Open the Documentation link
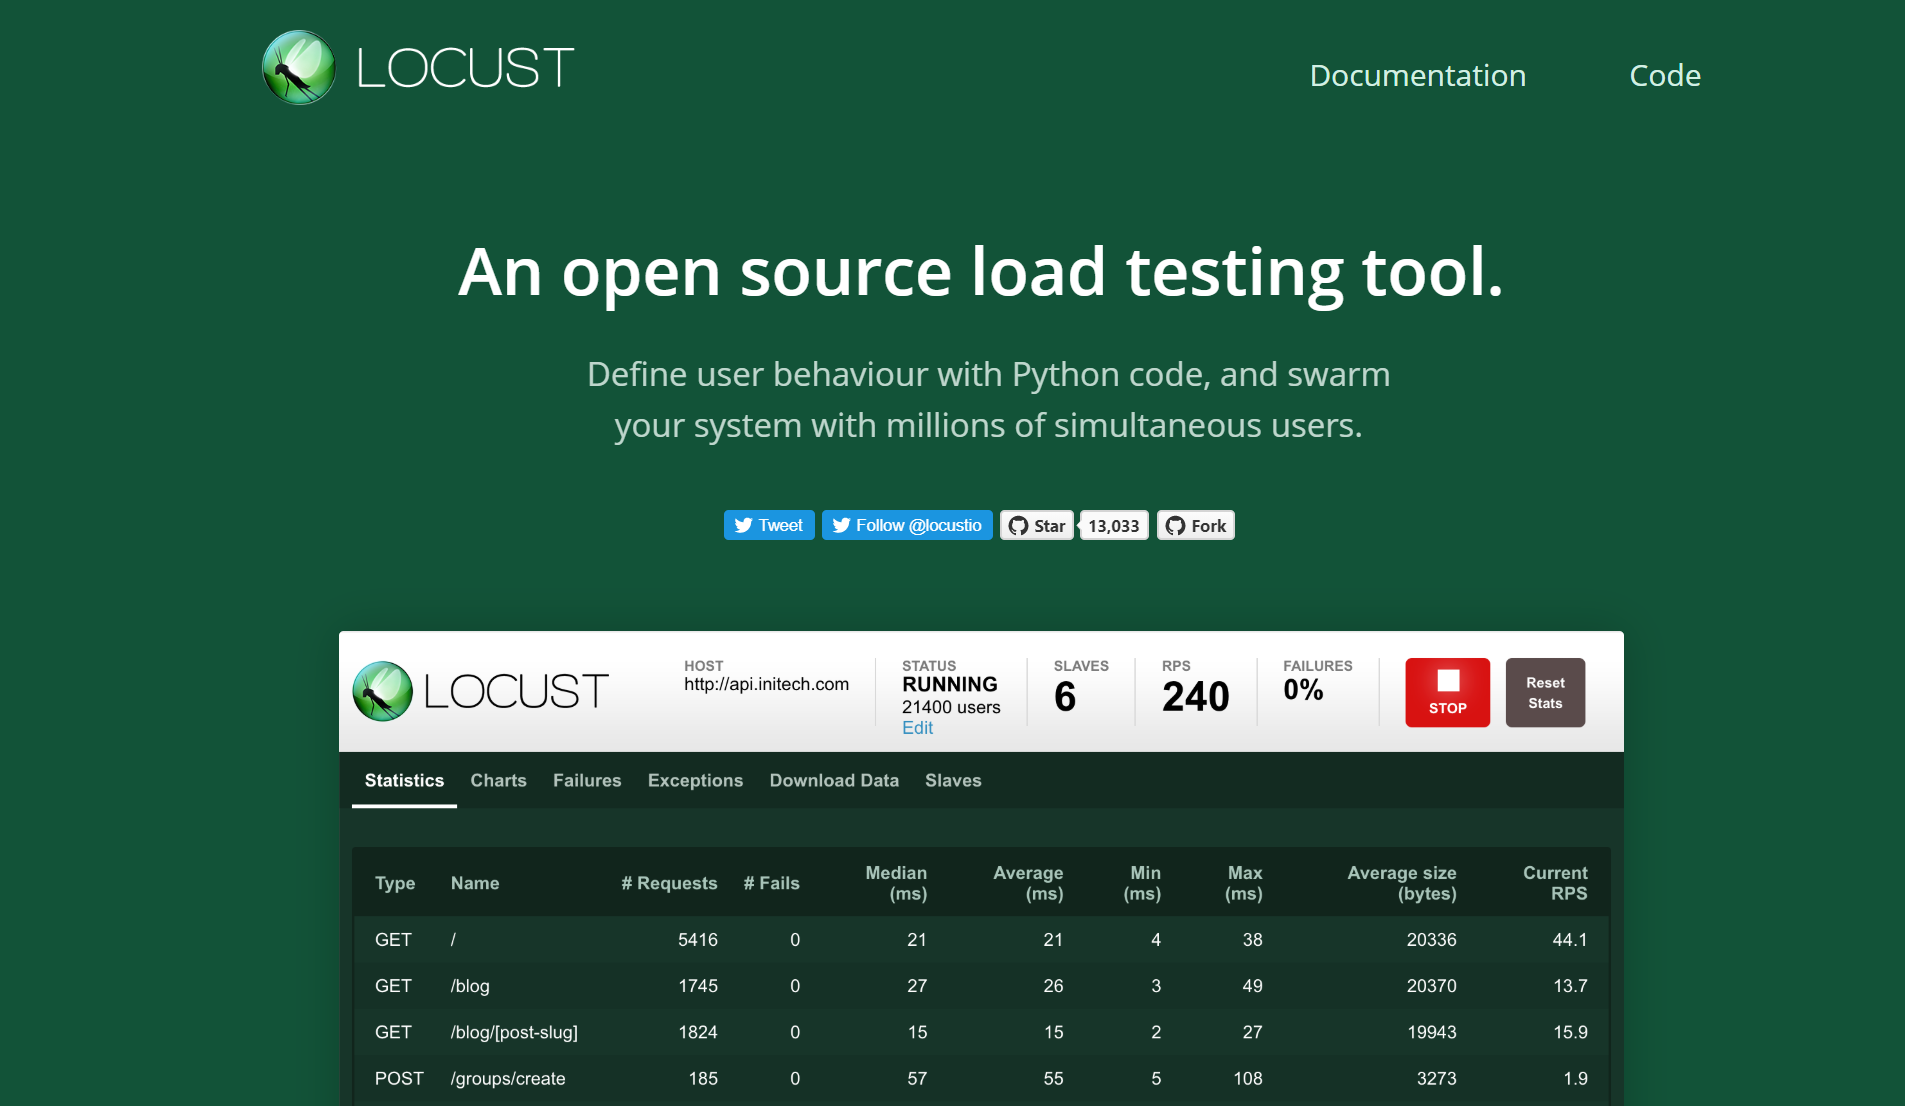The height and width of the screenshot is (1106, 1905). [1417, 75]
